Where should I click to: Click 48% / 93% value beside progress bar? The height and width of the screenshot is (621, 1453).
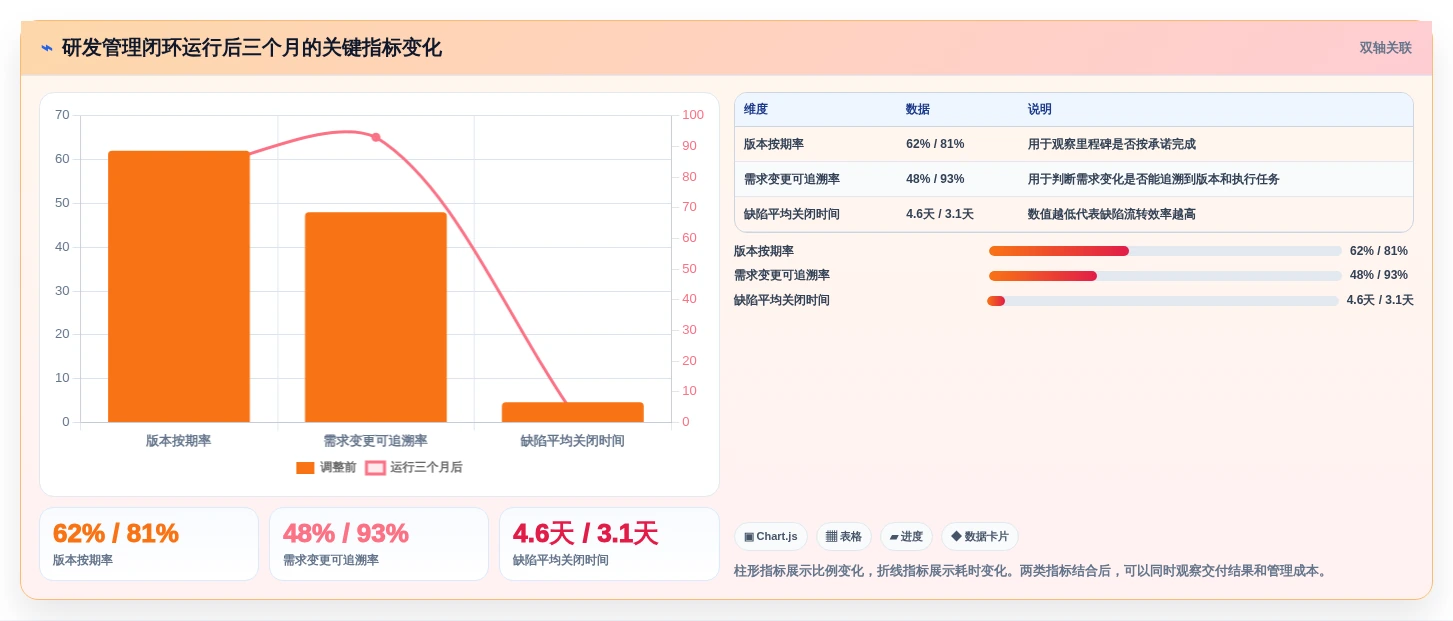tap(1379, 275)
